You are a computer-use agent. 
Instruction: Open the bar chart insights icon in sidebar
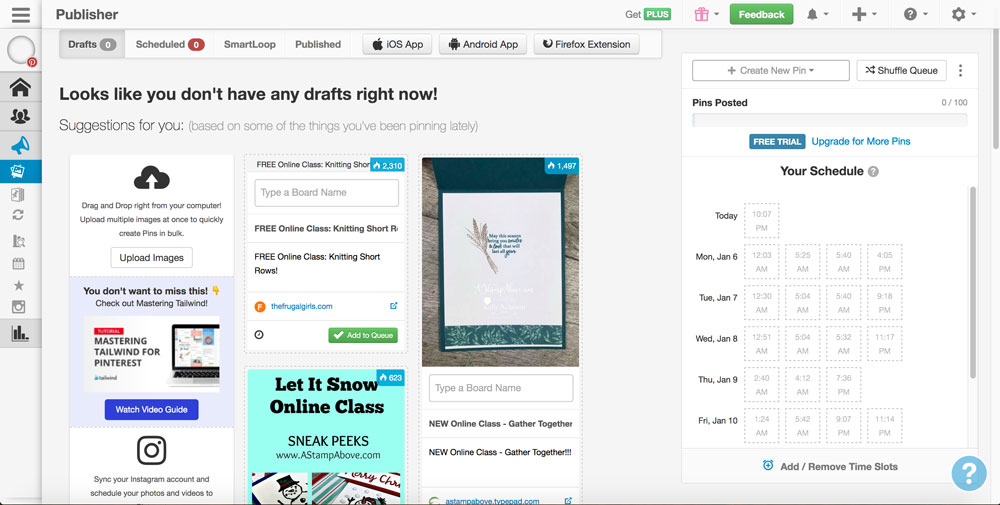20,333
